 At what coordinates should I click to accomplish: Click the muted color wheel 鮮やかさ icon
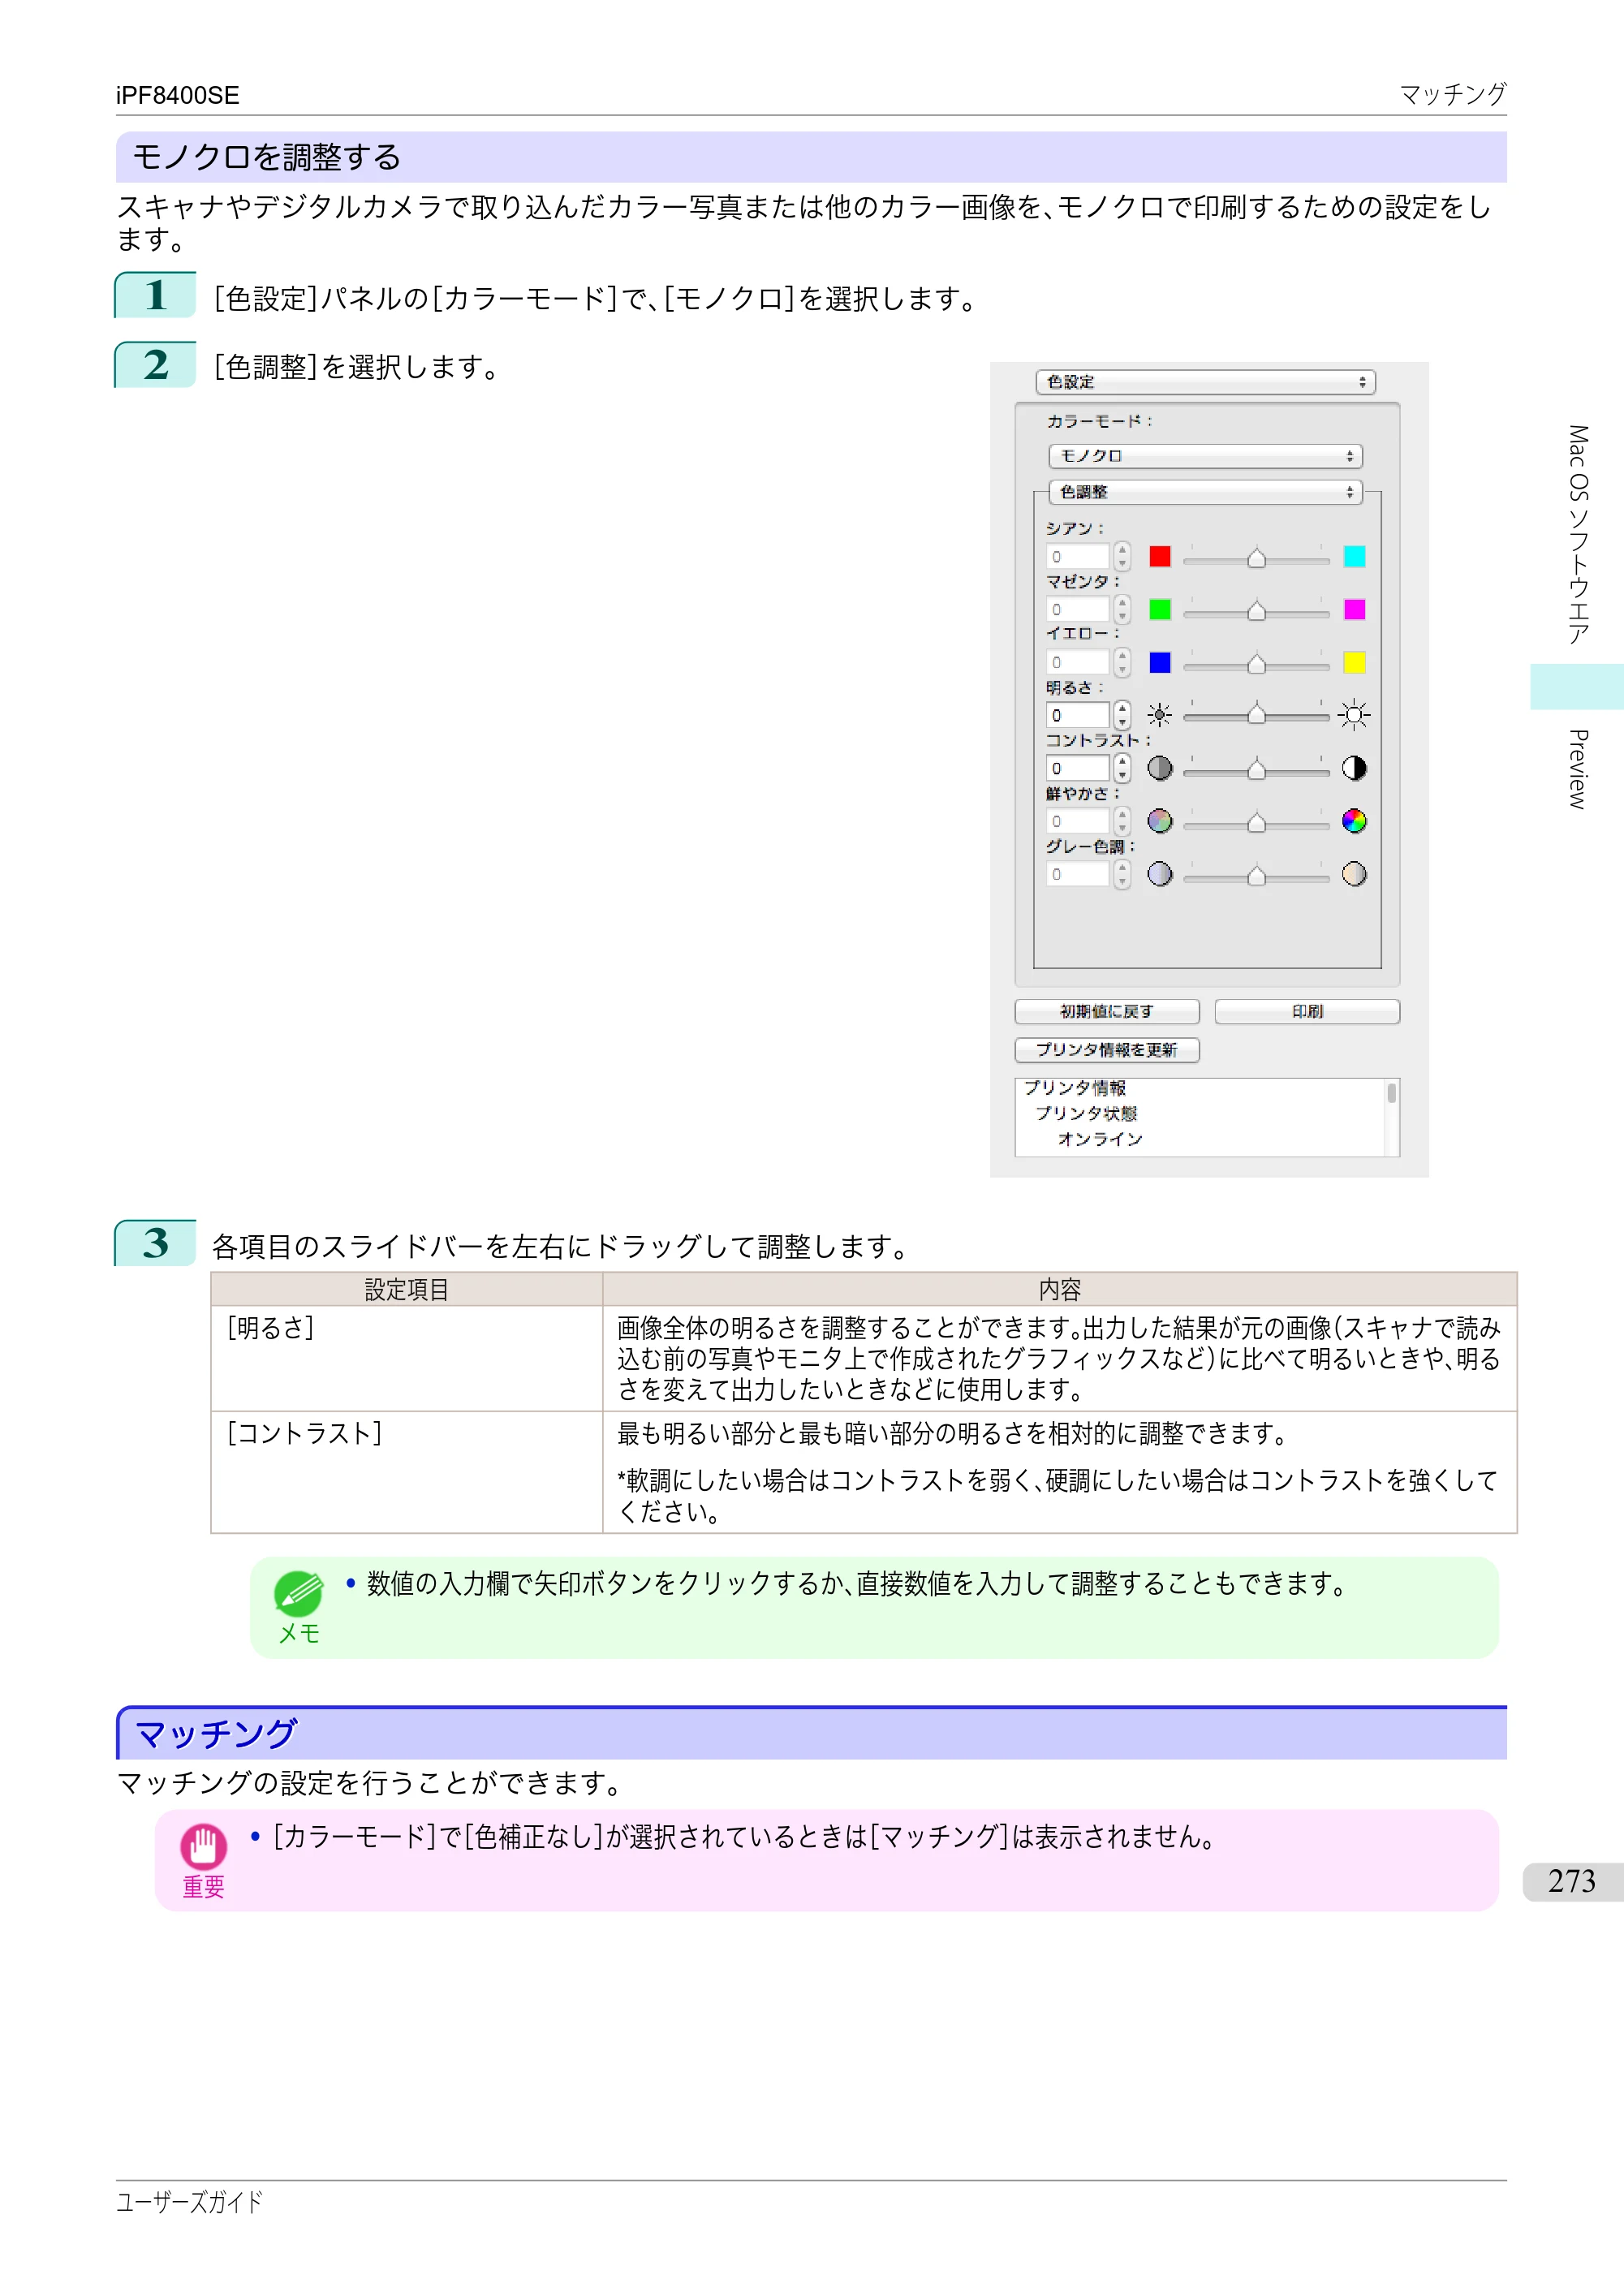point(1160,821)
